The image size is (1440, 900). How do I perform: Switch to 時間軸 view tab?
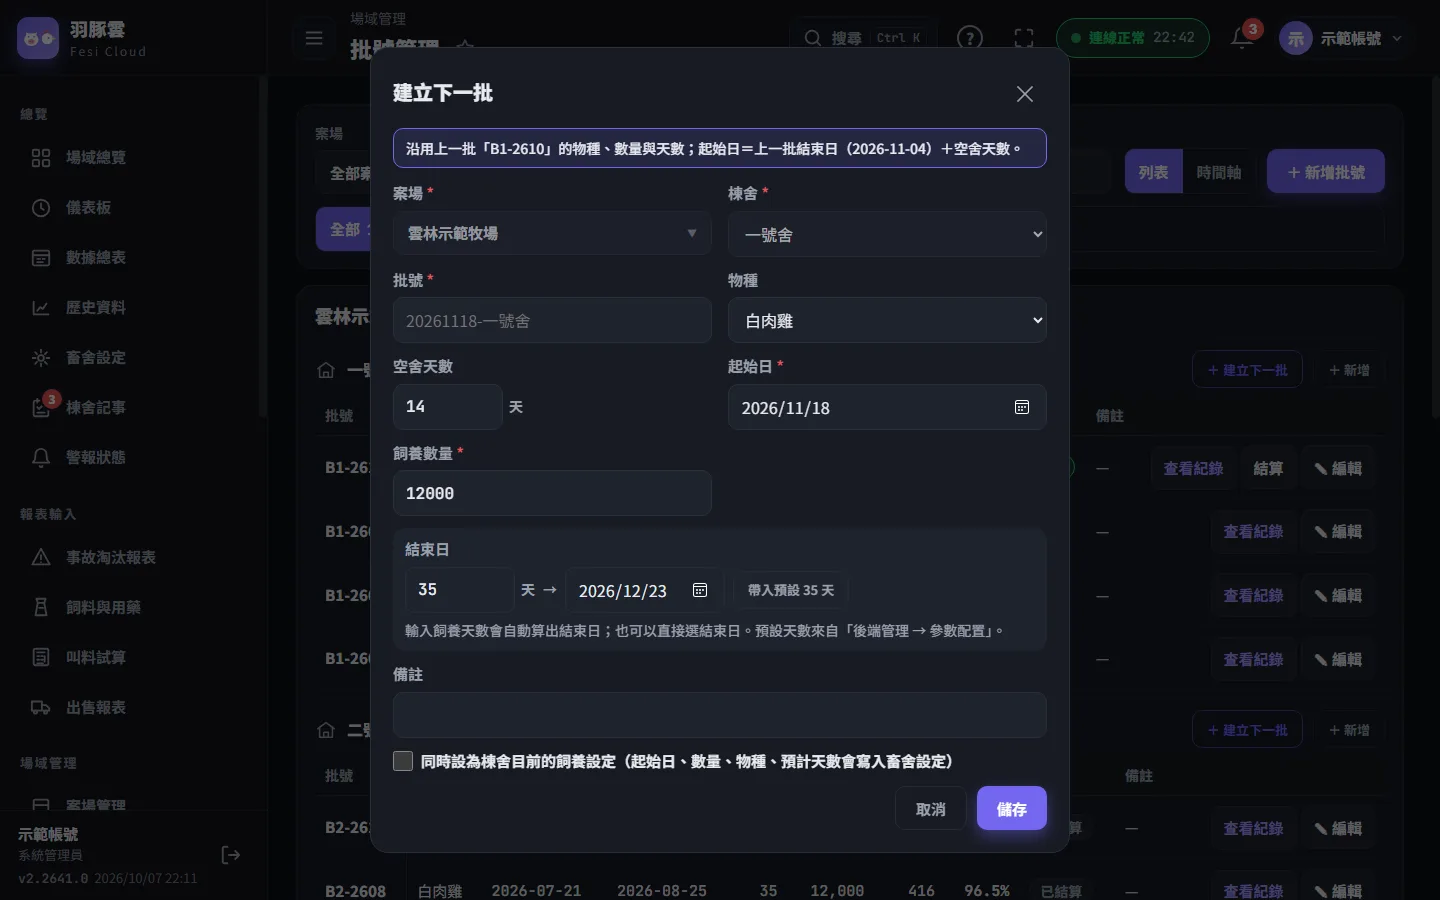(1218, 172)
